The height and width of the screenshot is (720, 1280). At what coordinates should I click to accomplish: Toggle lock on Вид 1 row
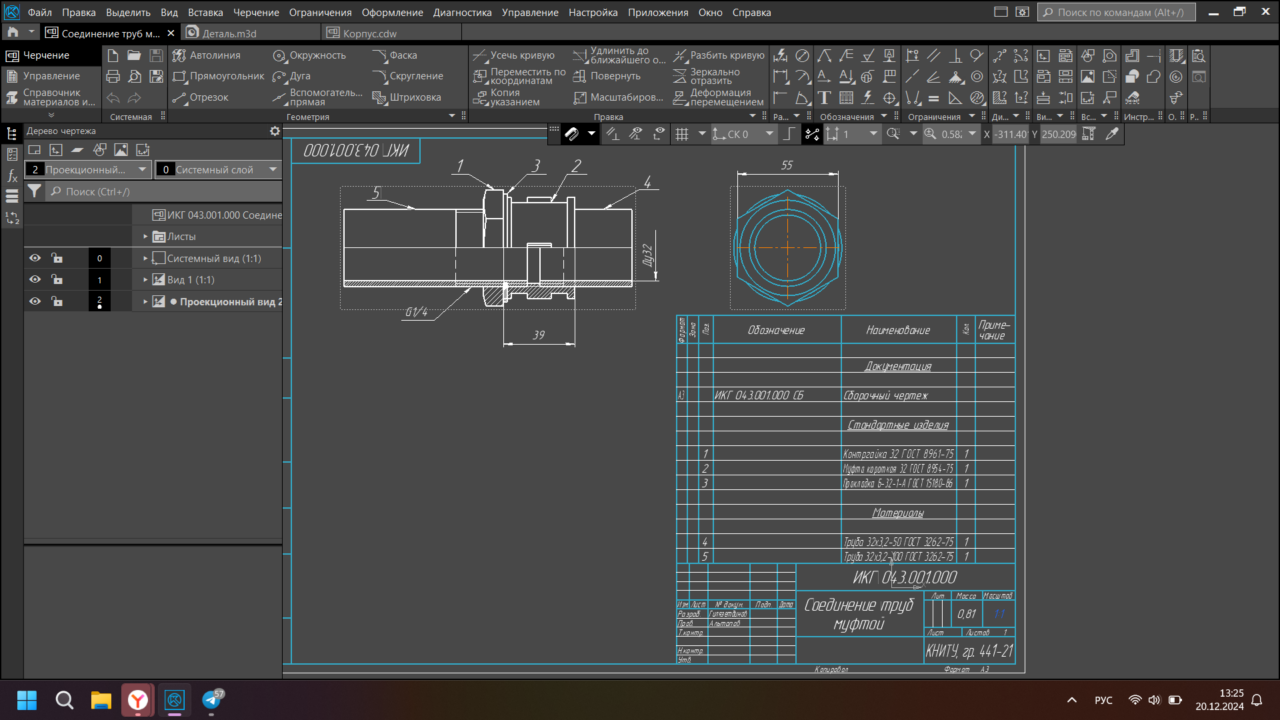click(x=57, y=280)
